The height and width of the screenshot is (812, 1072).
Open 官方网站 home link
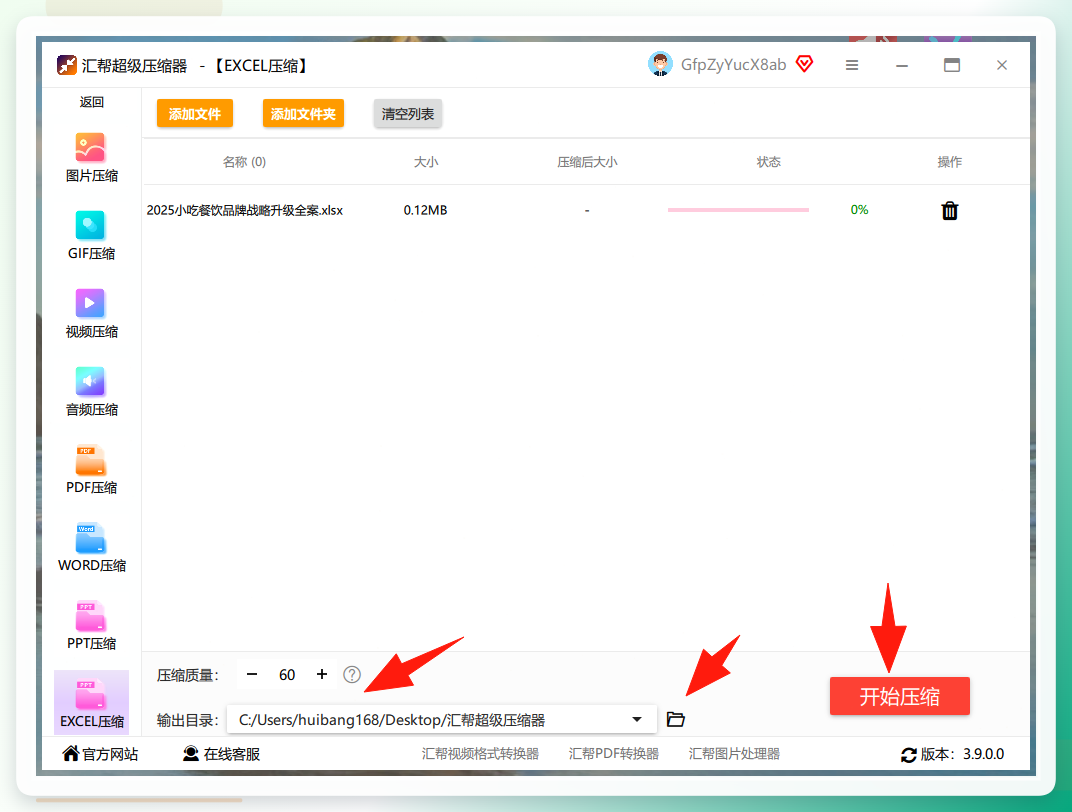point(100,754)
